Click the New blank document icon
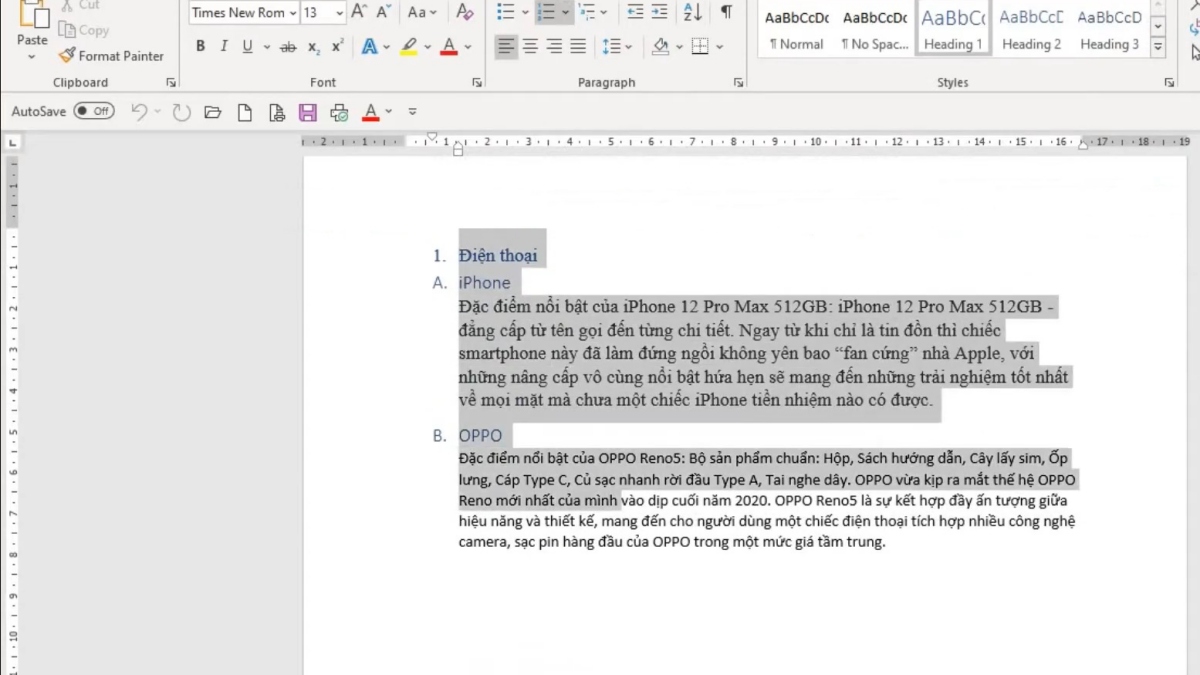 pos(244,111)
